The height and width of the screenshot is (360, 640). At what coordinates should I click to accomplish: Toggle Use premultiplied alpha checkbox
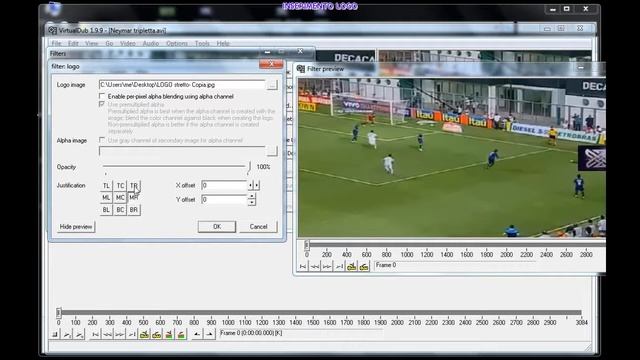(x=102, y=104)
